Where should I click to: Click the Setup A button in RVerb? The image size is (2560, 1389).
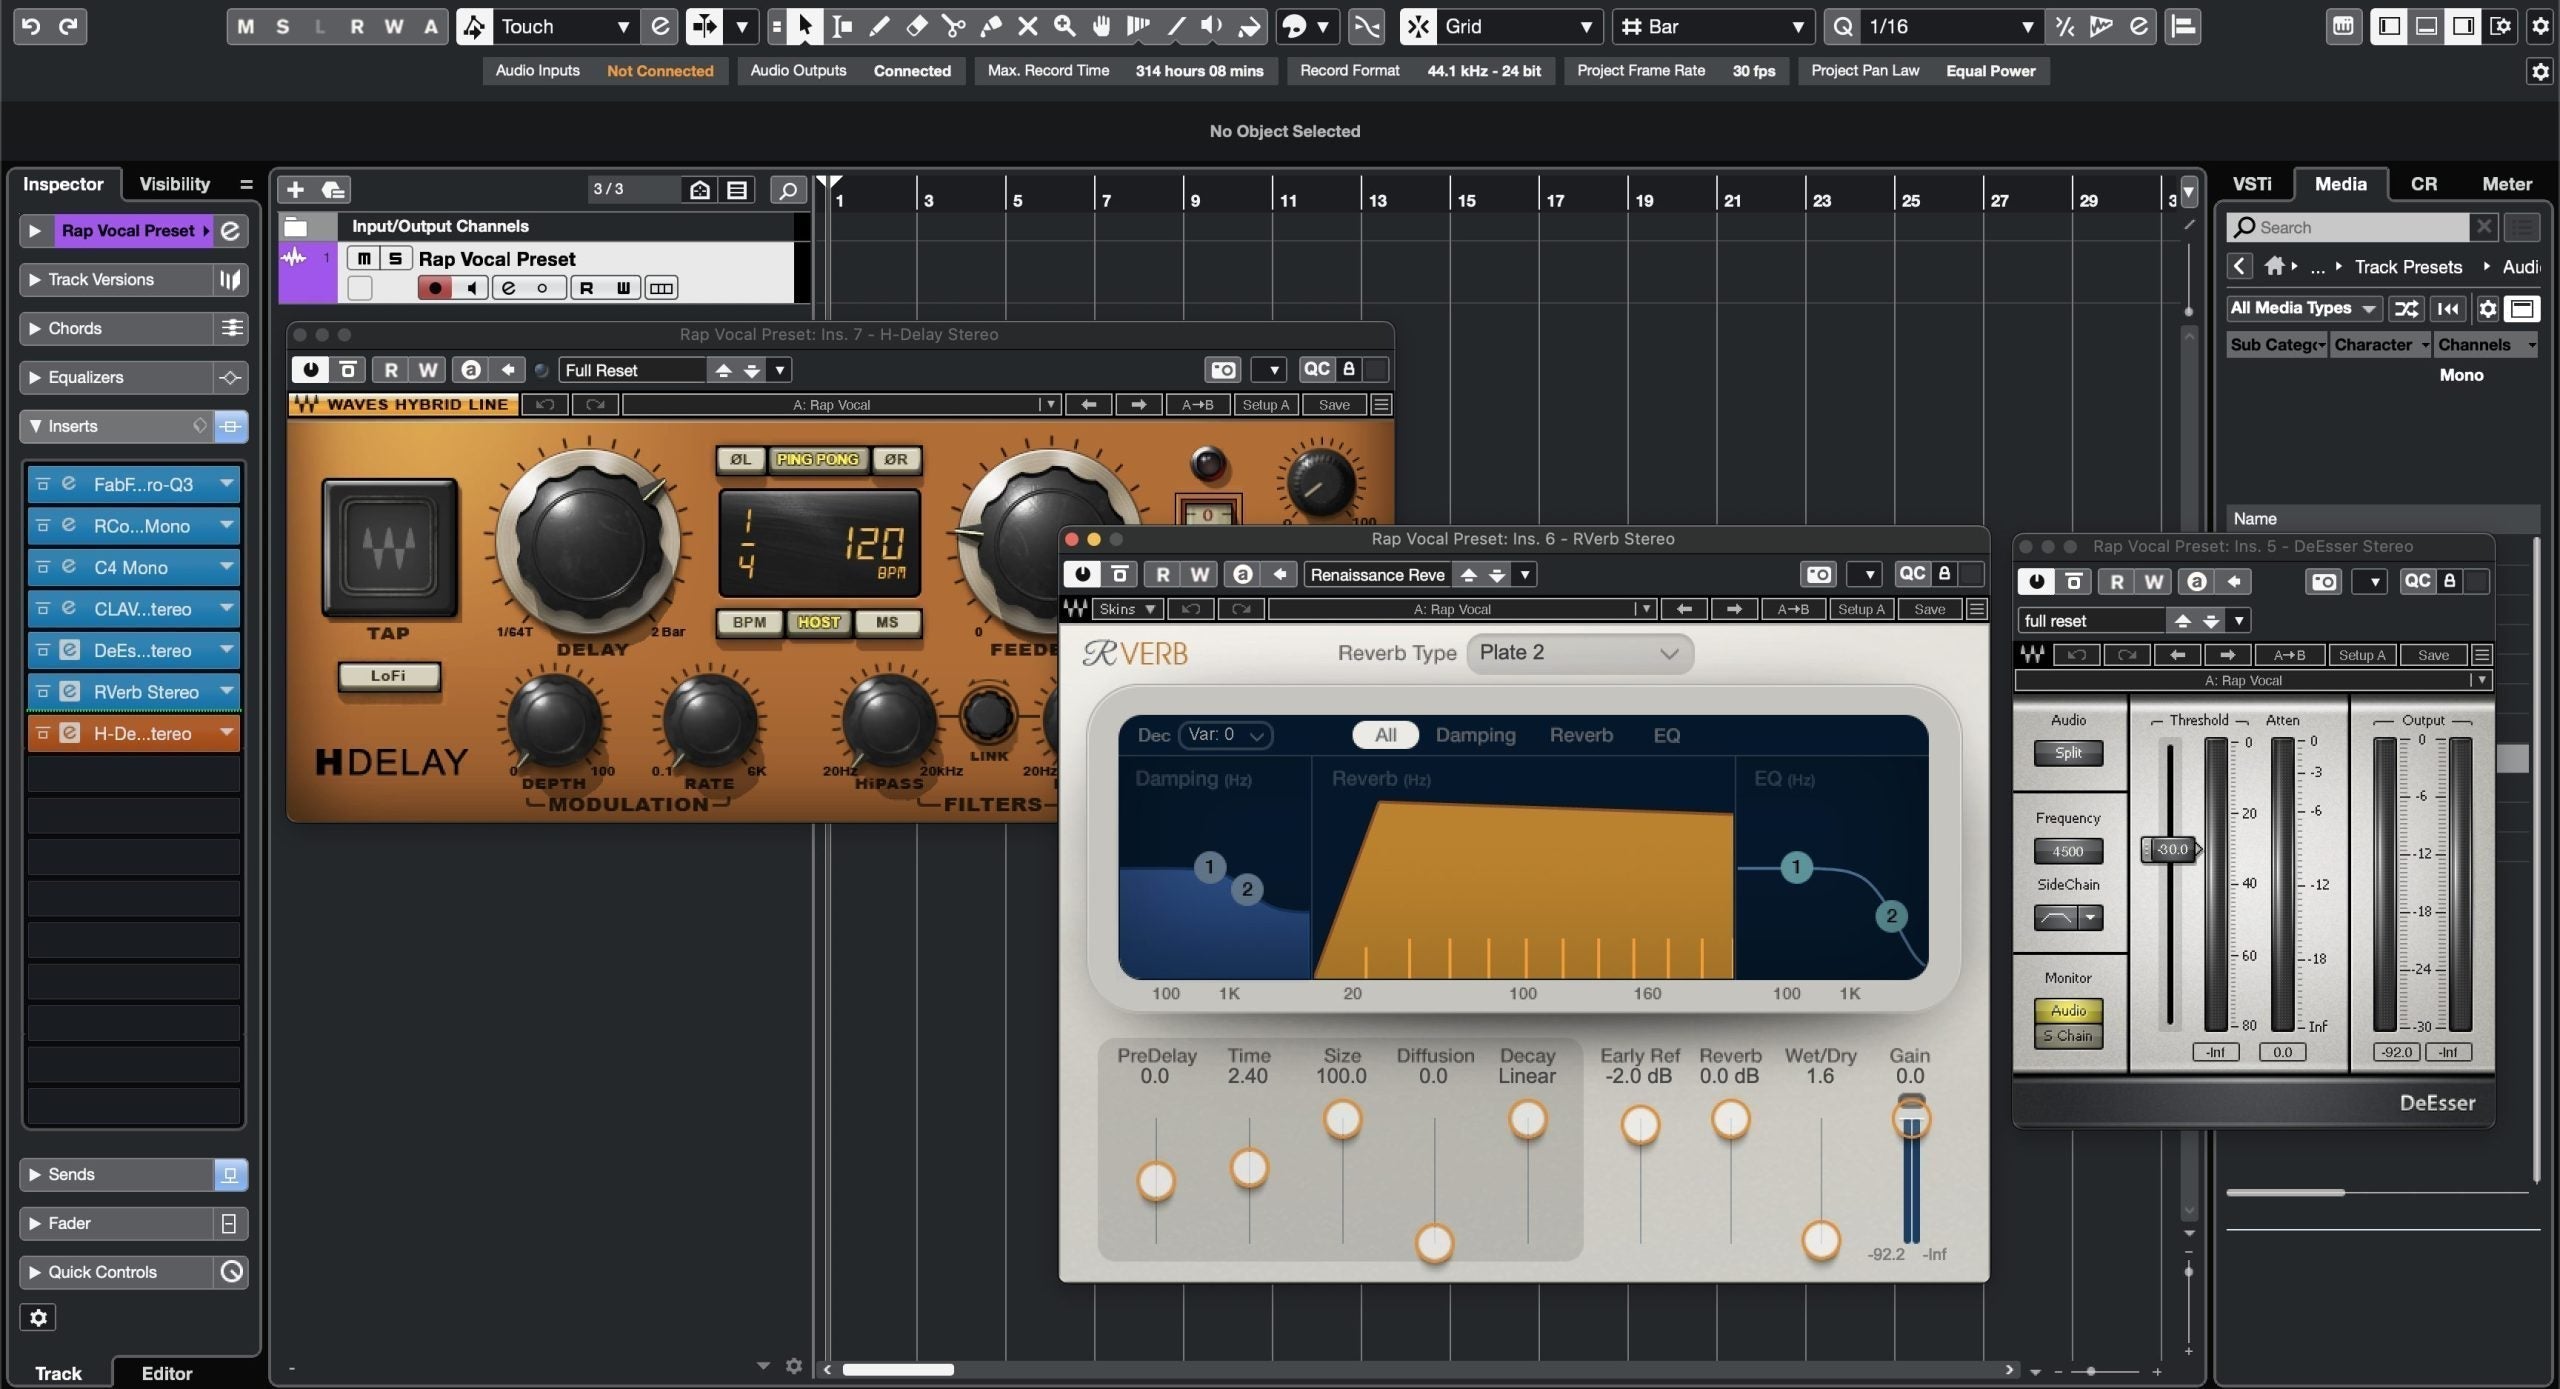[1862, 608]
